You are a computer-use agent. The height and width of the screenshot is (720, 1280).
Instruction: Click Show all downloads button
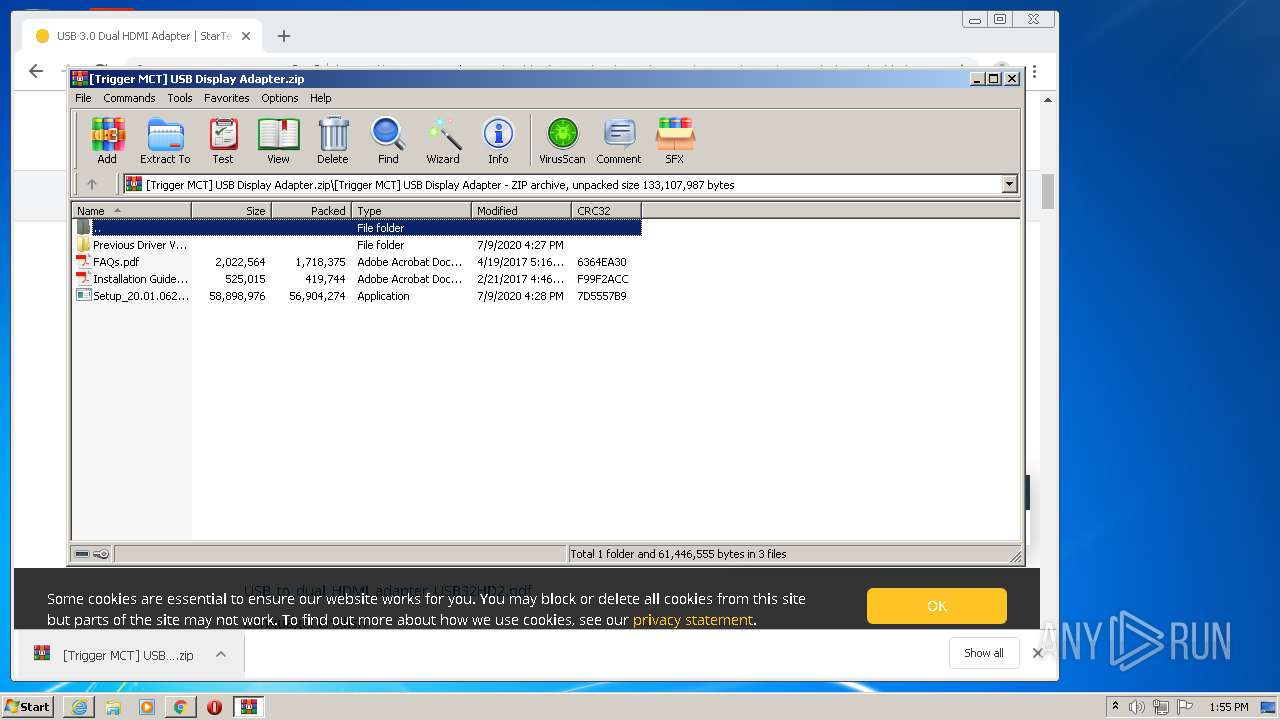[x=983, y=653]
